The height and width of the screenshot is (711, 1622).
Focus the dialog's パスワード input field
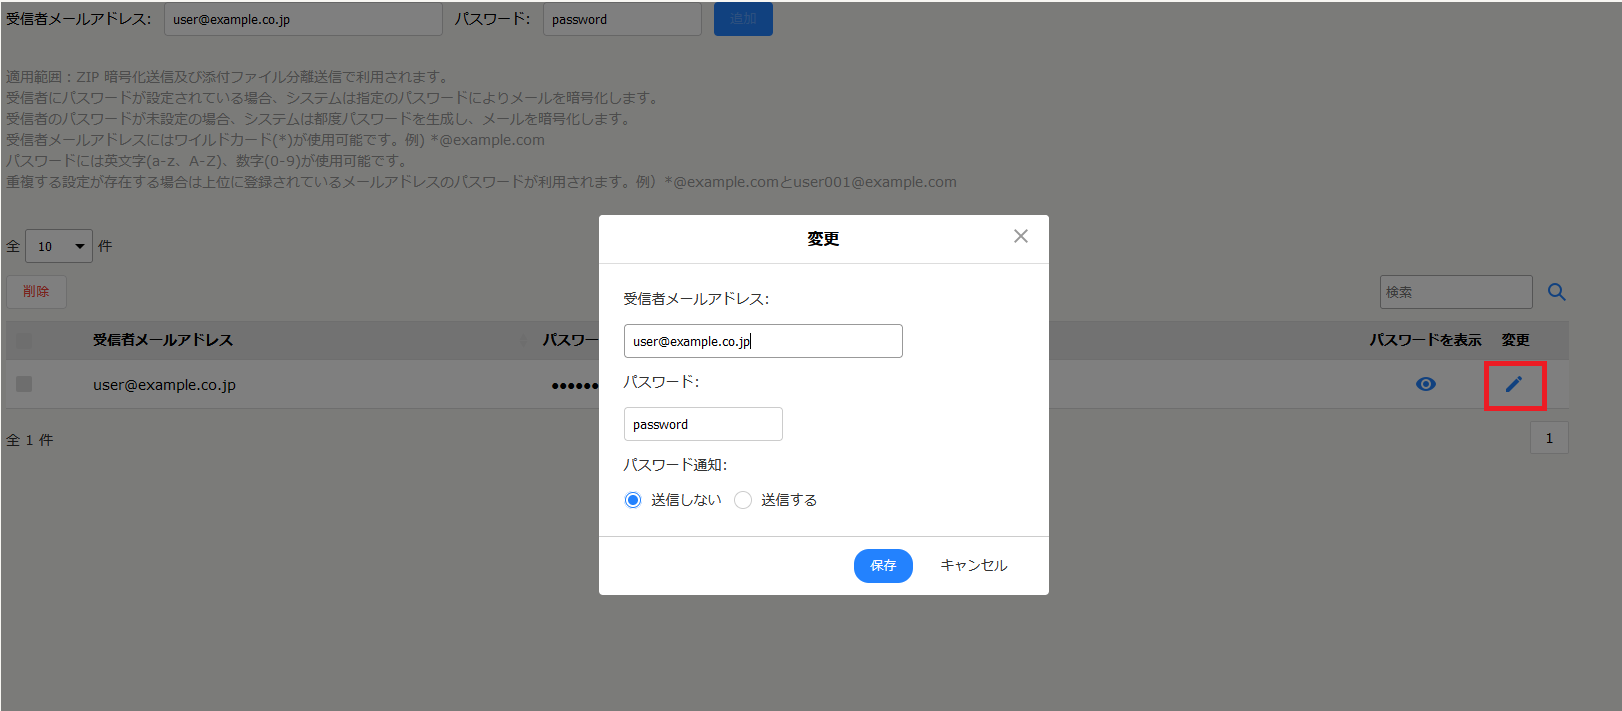[703, 424]
